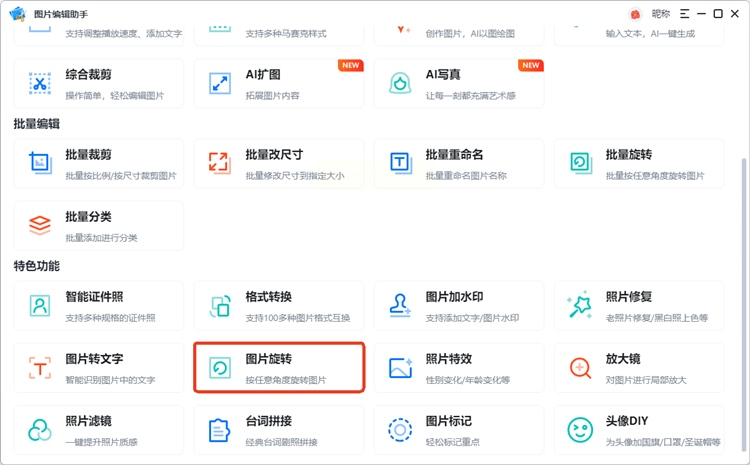Click the AI写真 portrait icon
Image resolution: width=750 pixels, height=465 pixels.
[400, 84]
